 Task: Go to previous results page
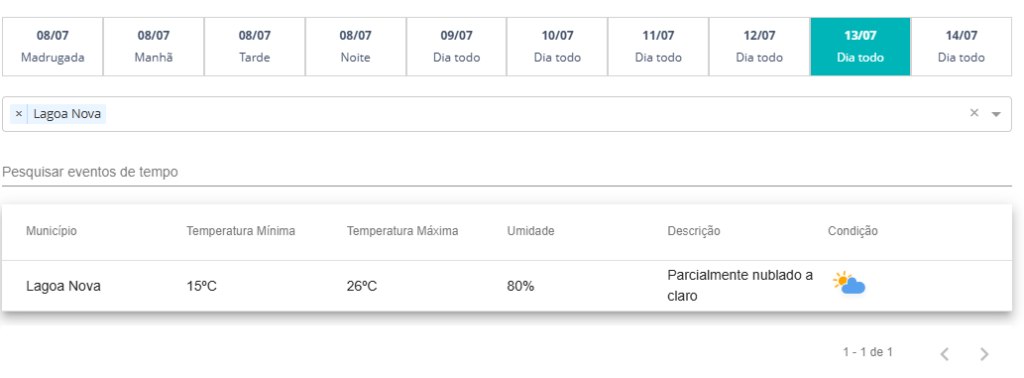click(944, 354)
